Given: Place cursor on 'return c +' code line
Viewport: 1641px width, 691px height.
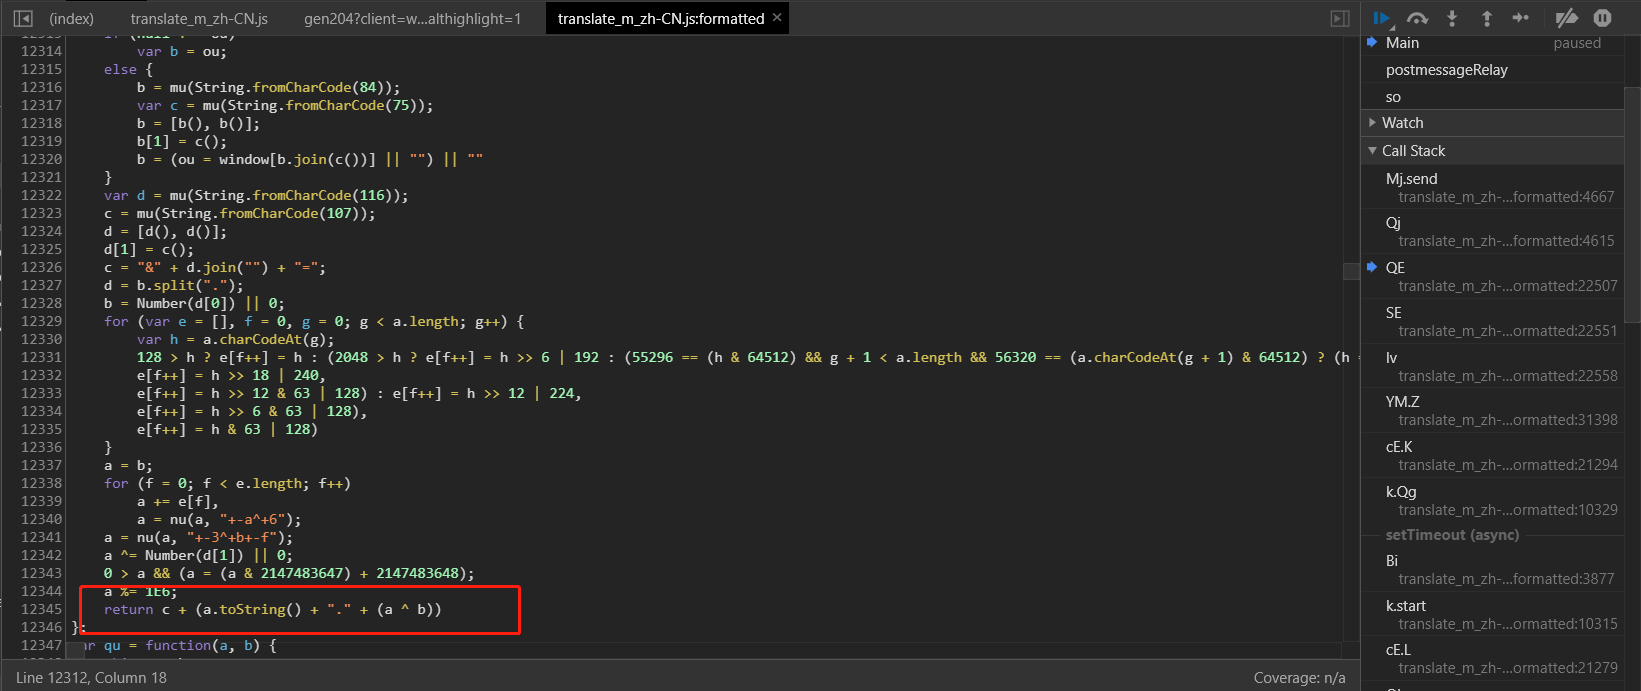Looking at the screenshot, I should tap(272, 609).
